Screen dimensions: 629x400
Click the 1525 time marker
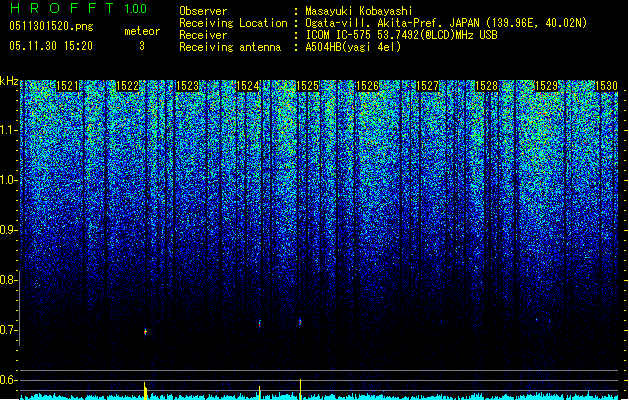coord(307,86)
